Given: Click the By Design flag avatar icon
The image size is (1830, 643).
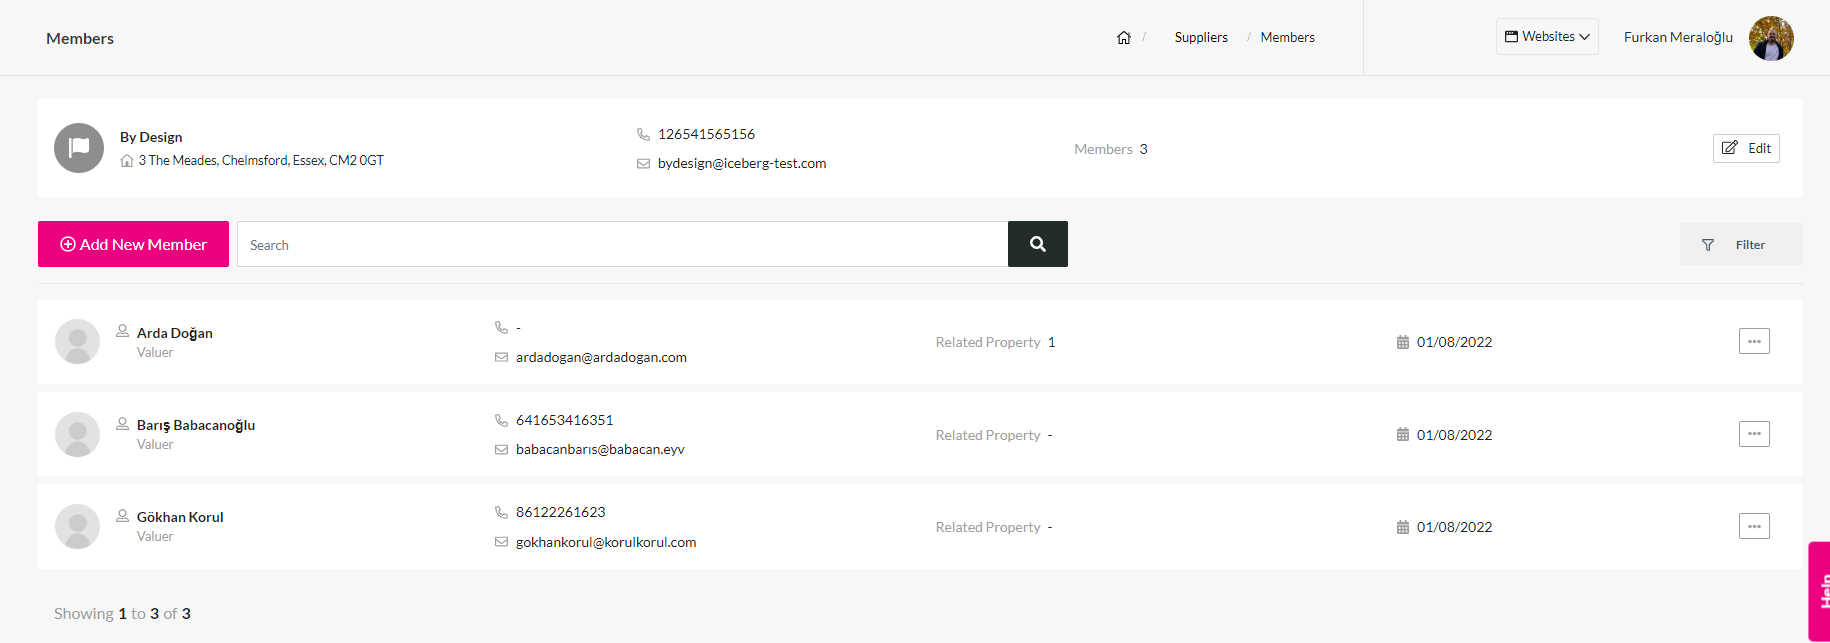Looking at the screenshot, I should click(79, 148).
